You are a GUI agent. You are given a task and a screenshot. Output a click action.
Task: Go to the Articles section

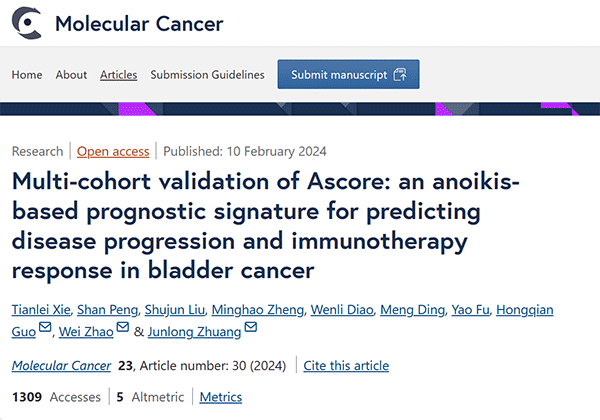[119, 75]
